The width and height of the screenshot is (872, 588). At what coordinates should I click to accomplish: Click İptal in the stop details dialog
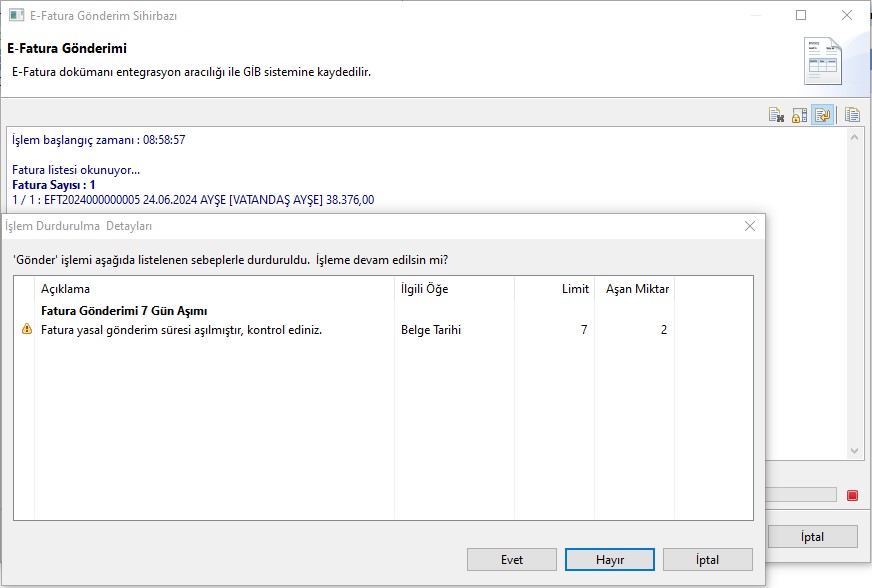pos(707,560)
